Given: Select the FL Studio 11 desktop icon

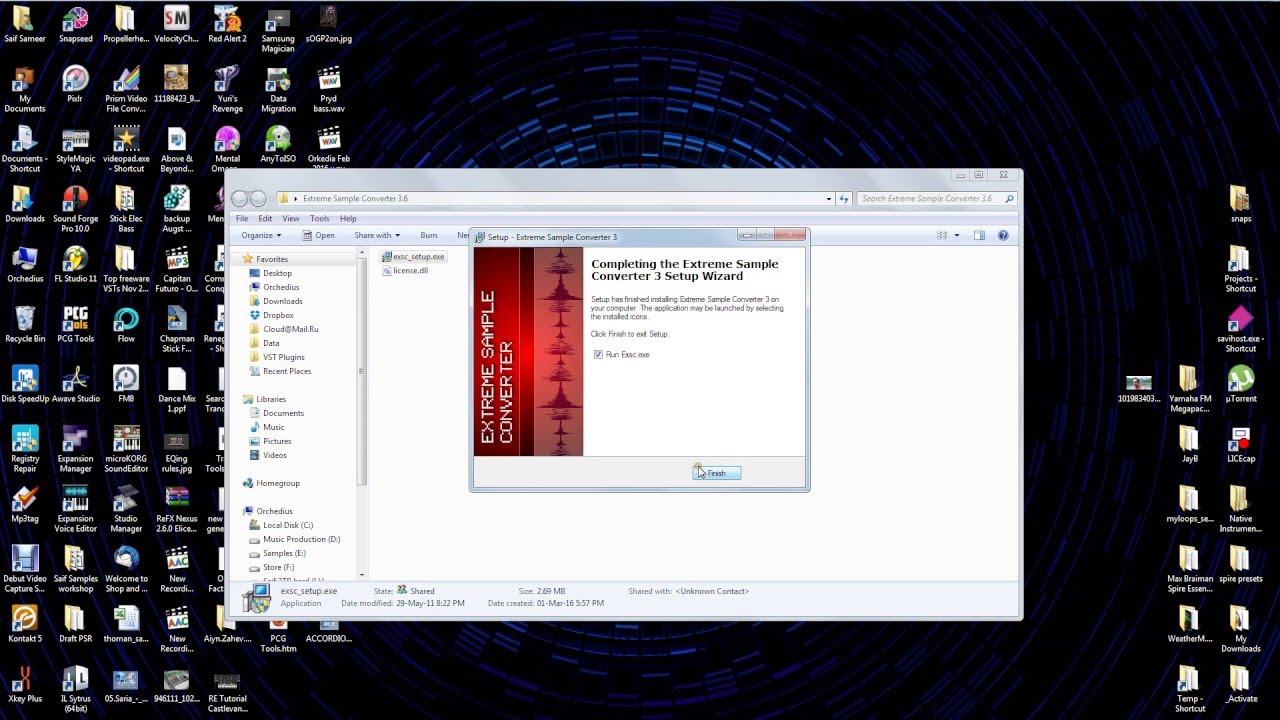Looking at the screenshot, I should pos(75,265).
